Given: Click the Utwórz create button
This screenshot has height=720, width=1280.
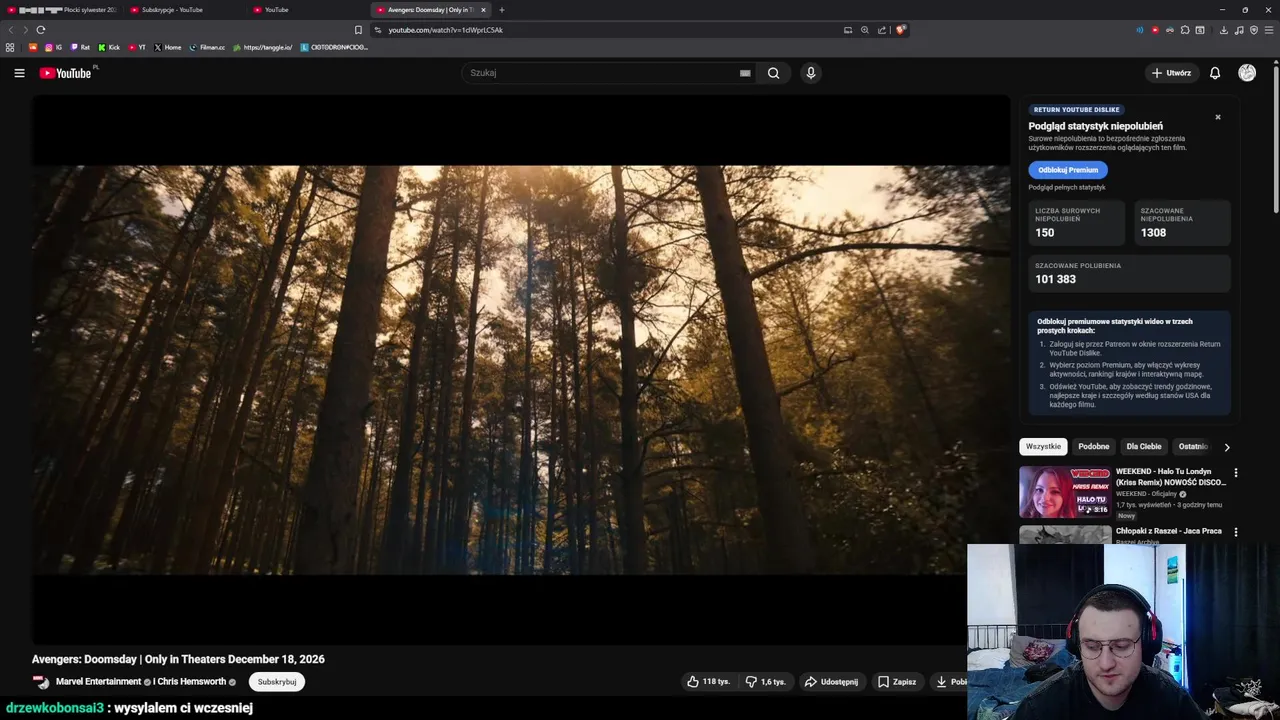Looking at the screenshot, I should 1171,73.
